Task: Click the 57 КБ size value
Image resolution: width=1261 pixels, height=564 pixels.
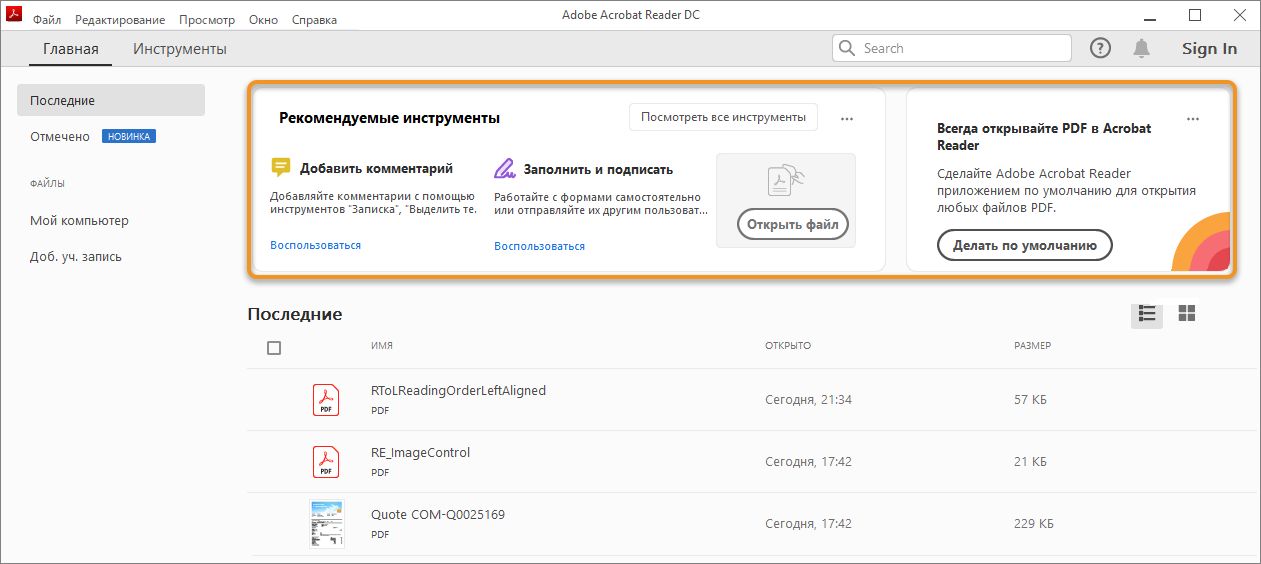Action: point(1030,399)
